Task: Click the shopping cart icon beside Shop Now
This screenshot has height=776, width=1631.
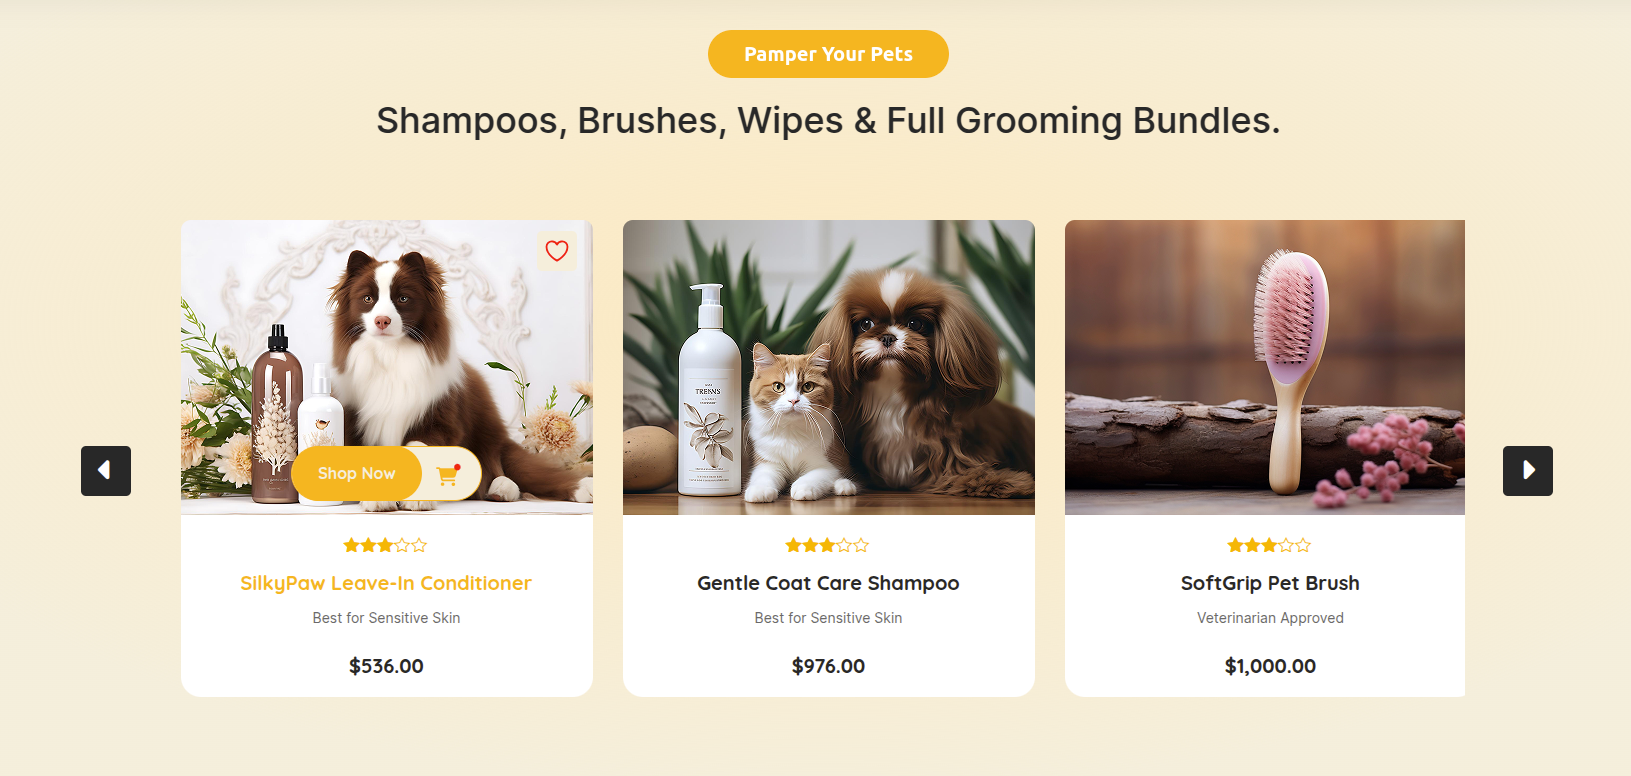Action: [x=448, y=474]
